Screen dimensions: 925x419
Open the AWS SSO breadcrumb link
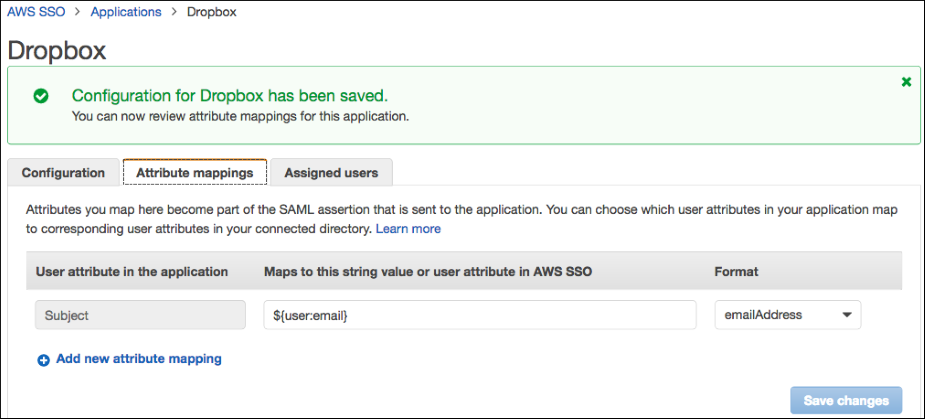pos(36,12)
